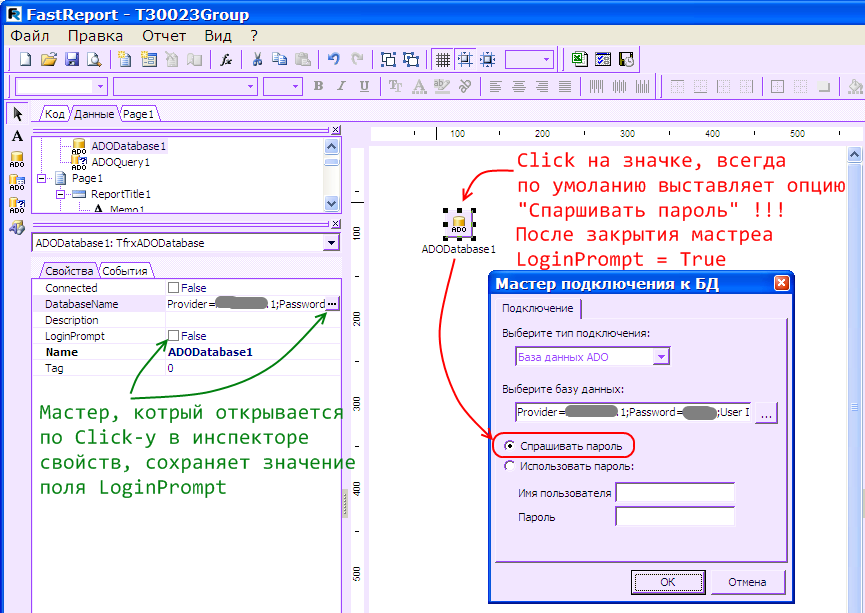865x613 pixels.
Task: Click the Copy toolbar icon
Action: 280,59
